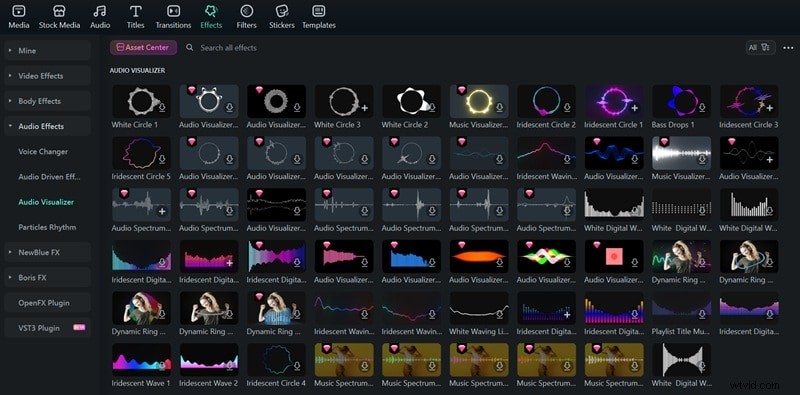This screenshot has height=395, width=800.
Task: Expand the Boris FX category
Action: point(47,278)
